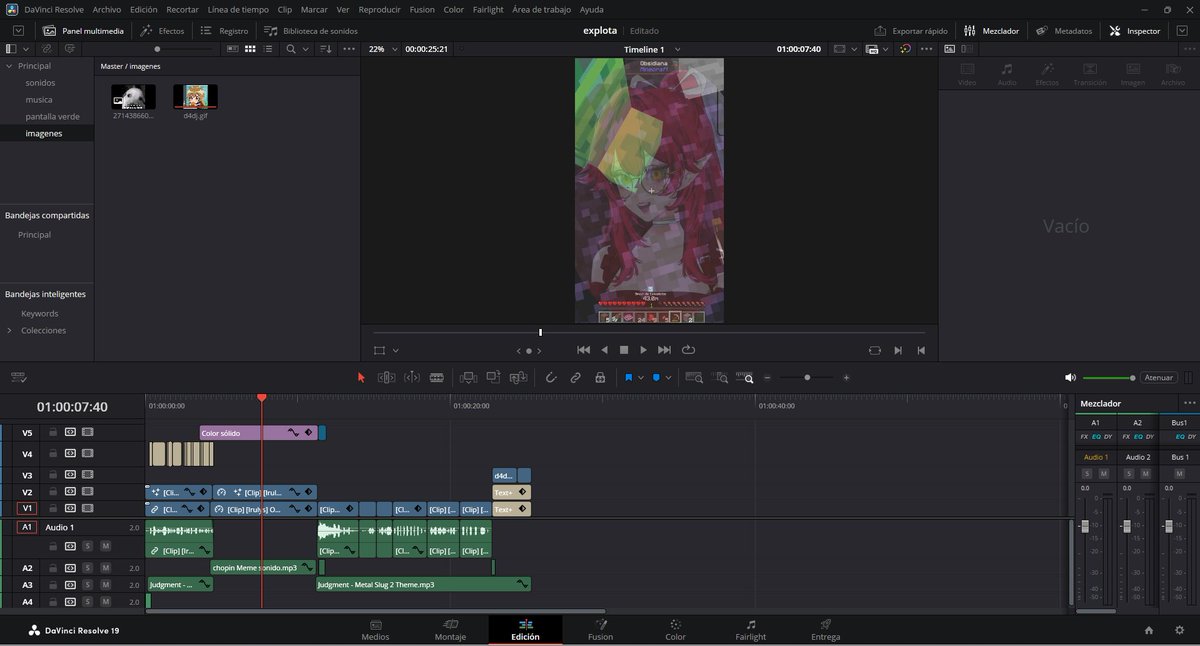Click Stop button in viewer transport

pos(623,350)
